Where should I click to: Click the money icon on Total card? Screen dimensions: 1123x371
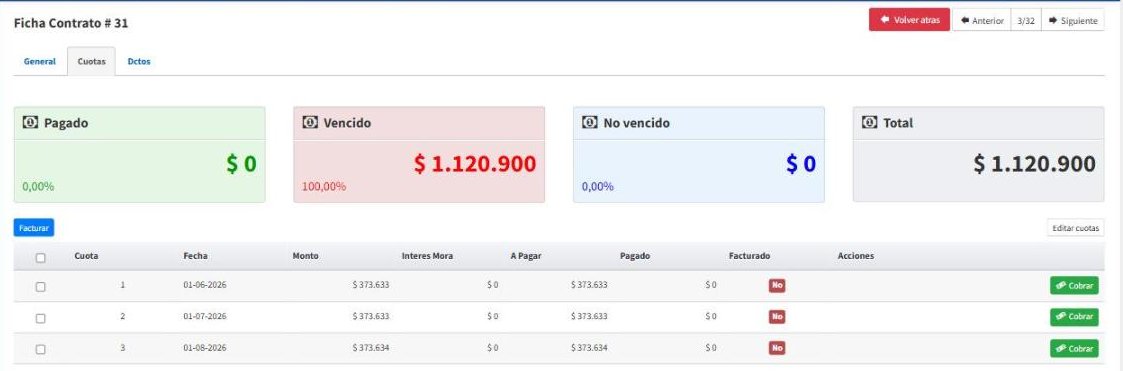(869, 122)
